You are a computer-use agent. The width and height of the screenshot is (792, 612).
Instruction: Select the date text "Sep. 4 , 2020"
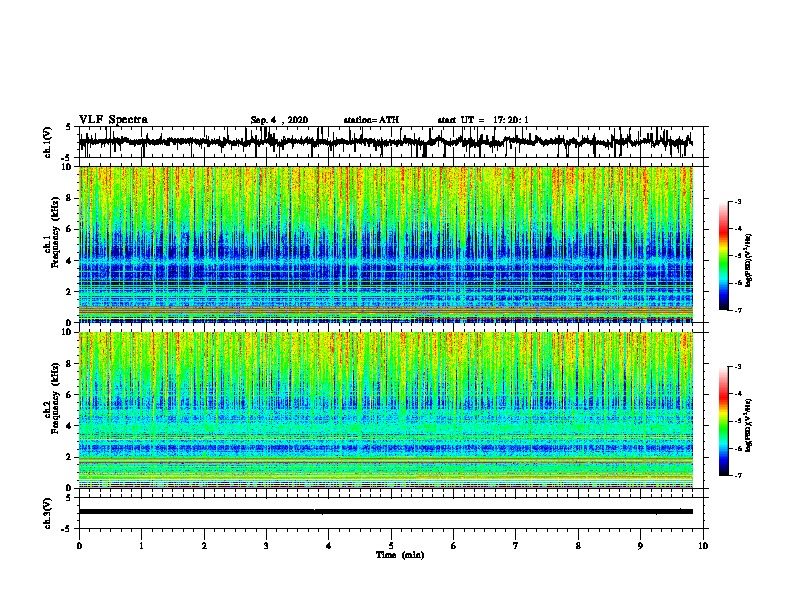click(279, 120)
